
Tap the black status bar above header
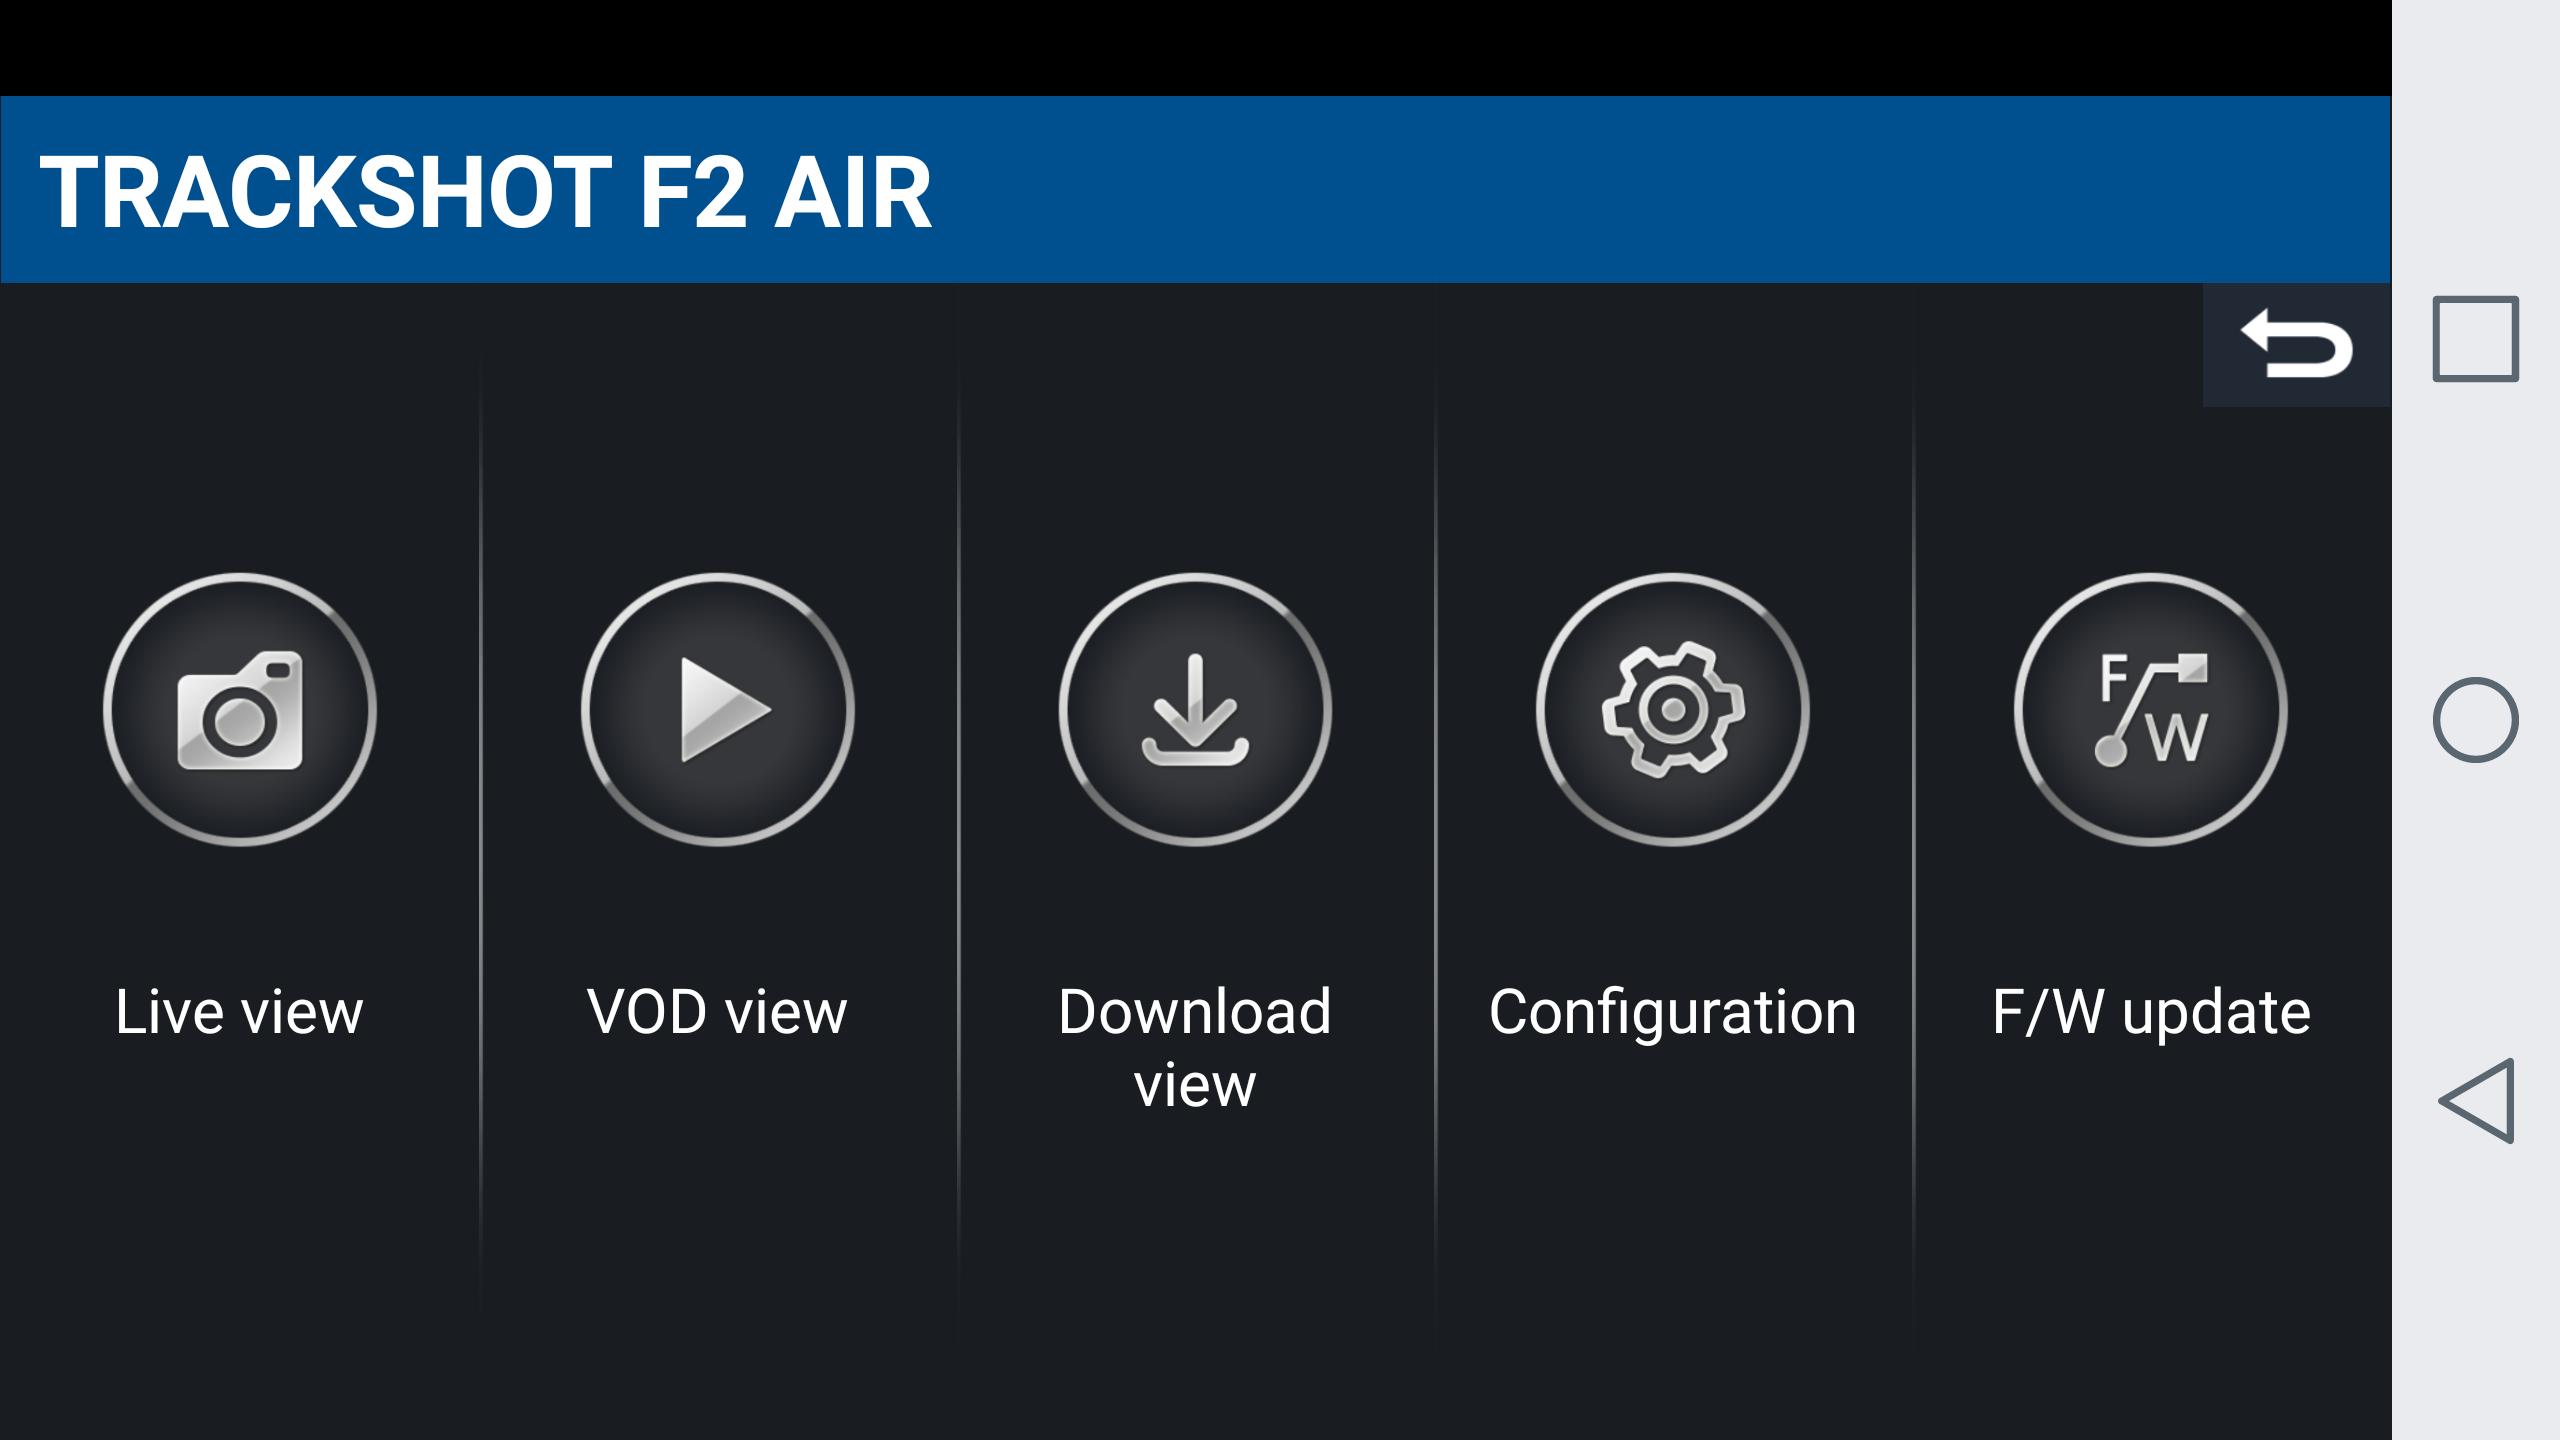(x=1195, y=48)
